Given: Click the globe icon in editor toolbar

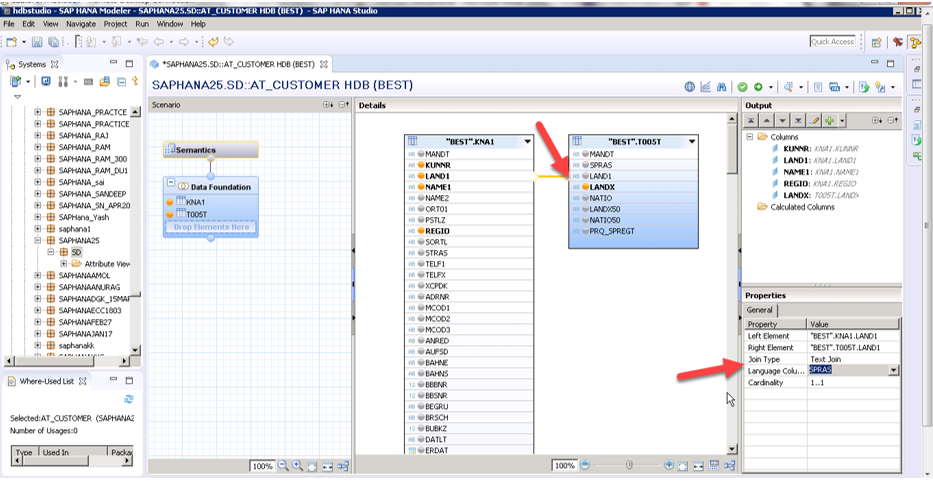Looking at the screenshot, I should tap(690, 87).
